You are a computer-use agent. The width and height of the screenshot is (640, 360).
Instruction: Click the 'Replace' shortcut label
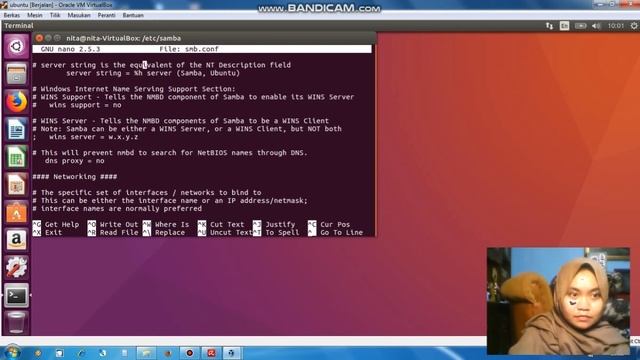170,233
